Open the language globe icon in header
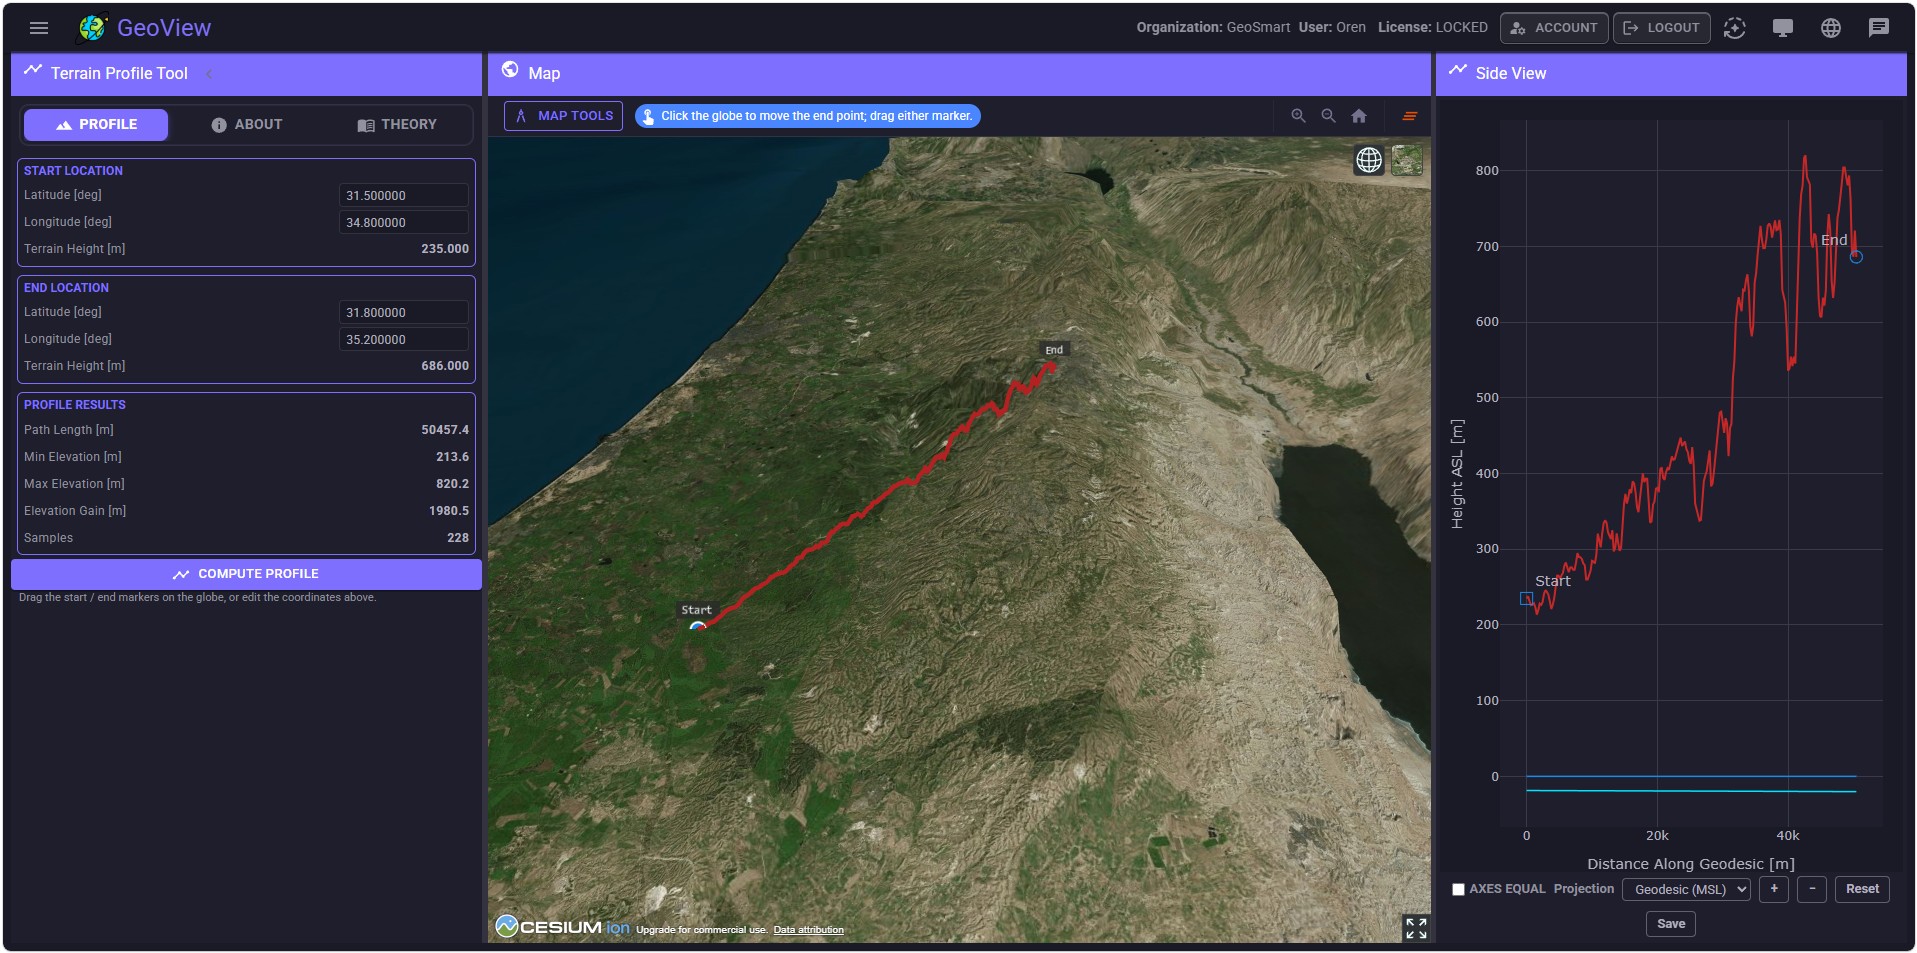This screenshot has height=953, width=1917. pyautogui.click(x=1831, y=28)
